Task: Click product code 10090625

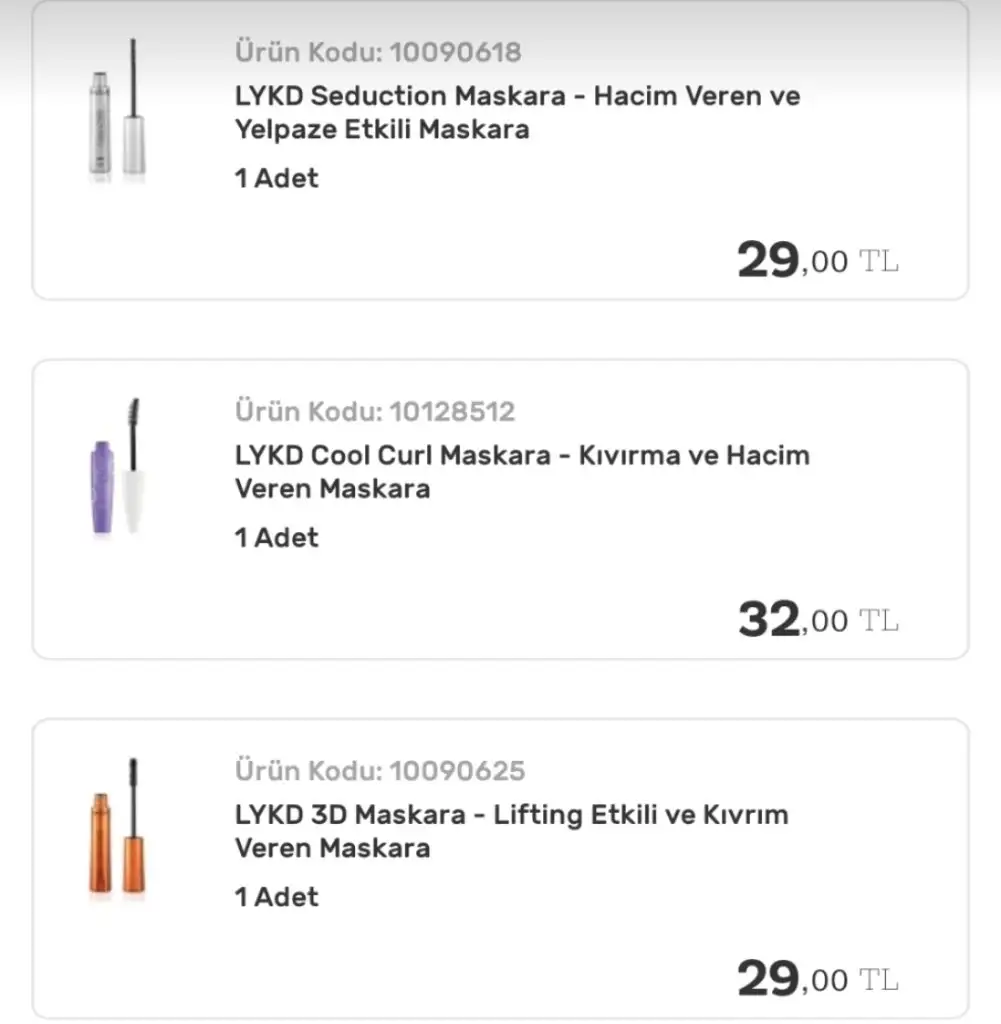Action: [380, 771]
